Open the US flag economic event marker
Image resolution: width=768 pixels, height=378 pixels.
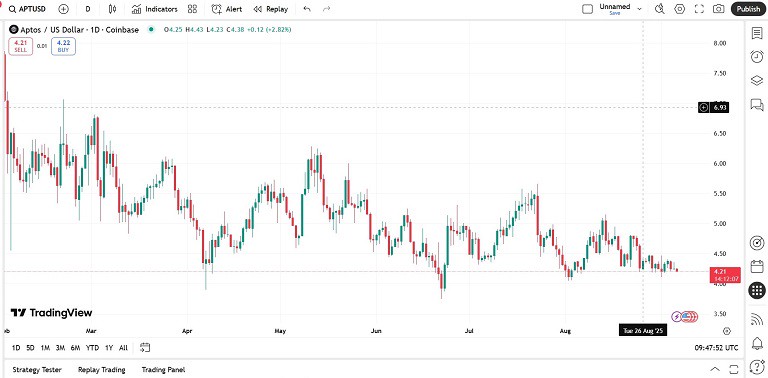tap(687, 317)
